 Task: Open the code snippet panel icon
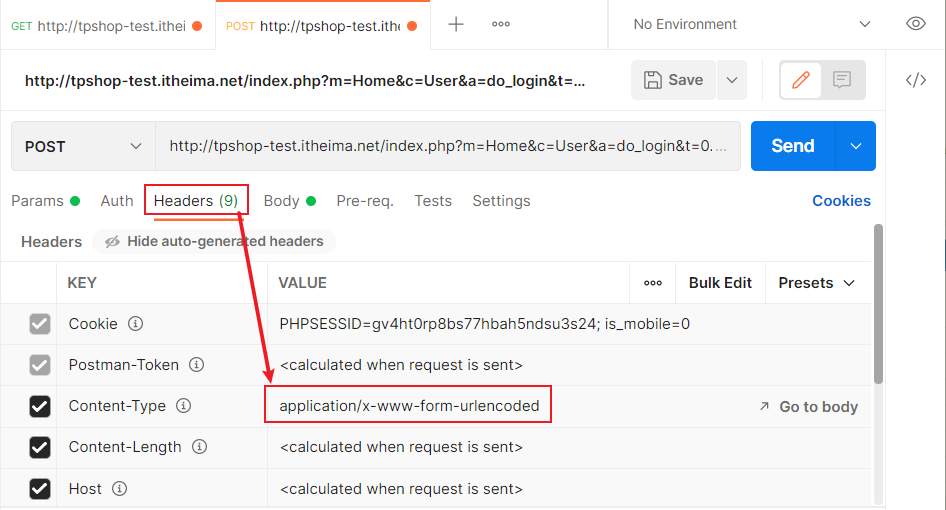[x=915, y=80]
